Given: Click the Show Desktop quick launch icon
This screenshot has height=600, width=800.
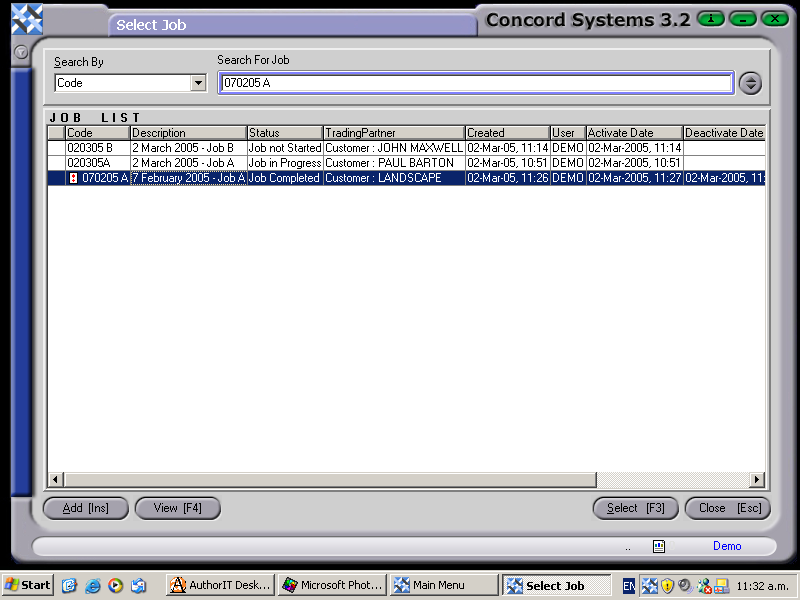Looking at the screenshot, I should [68, 584].
